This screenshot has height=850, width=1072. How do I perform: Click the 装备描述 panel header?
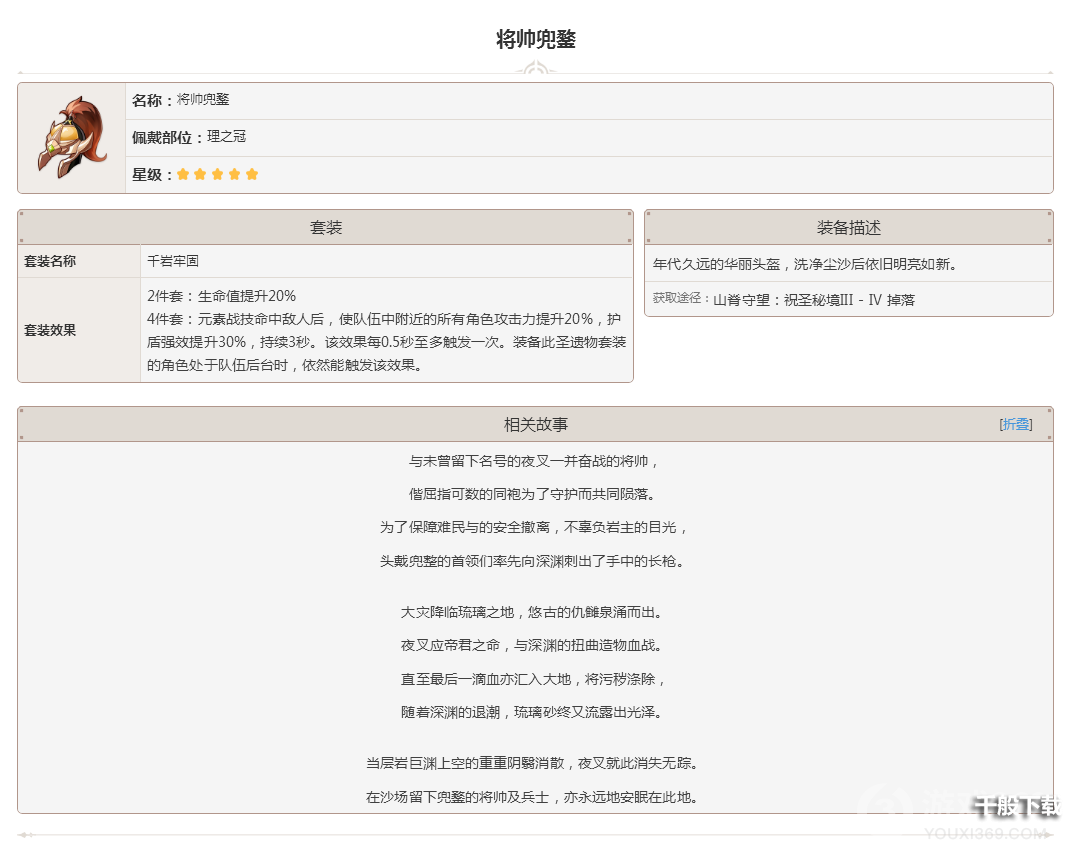point(848,228)
